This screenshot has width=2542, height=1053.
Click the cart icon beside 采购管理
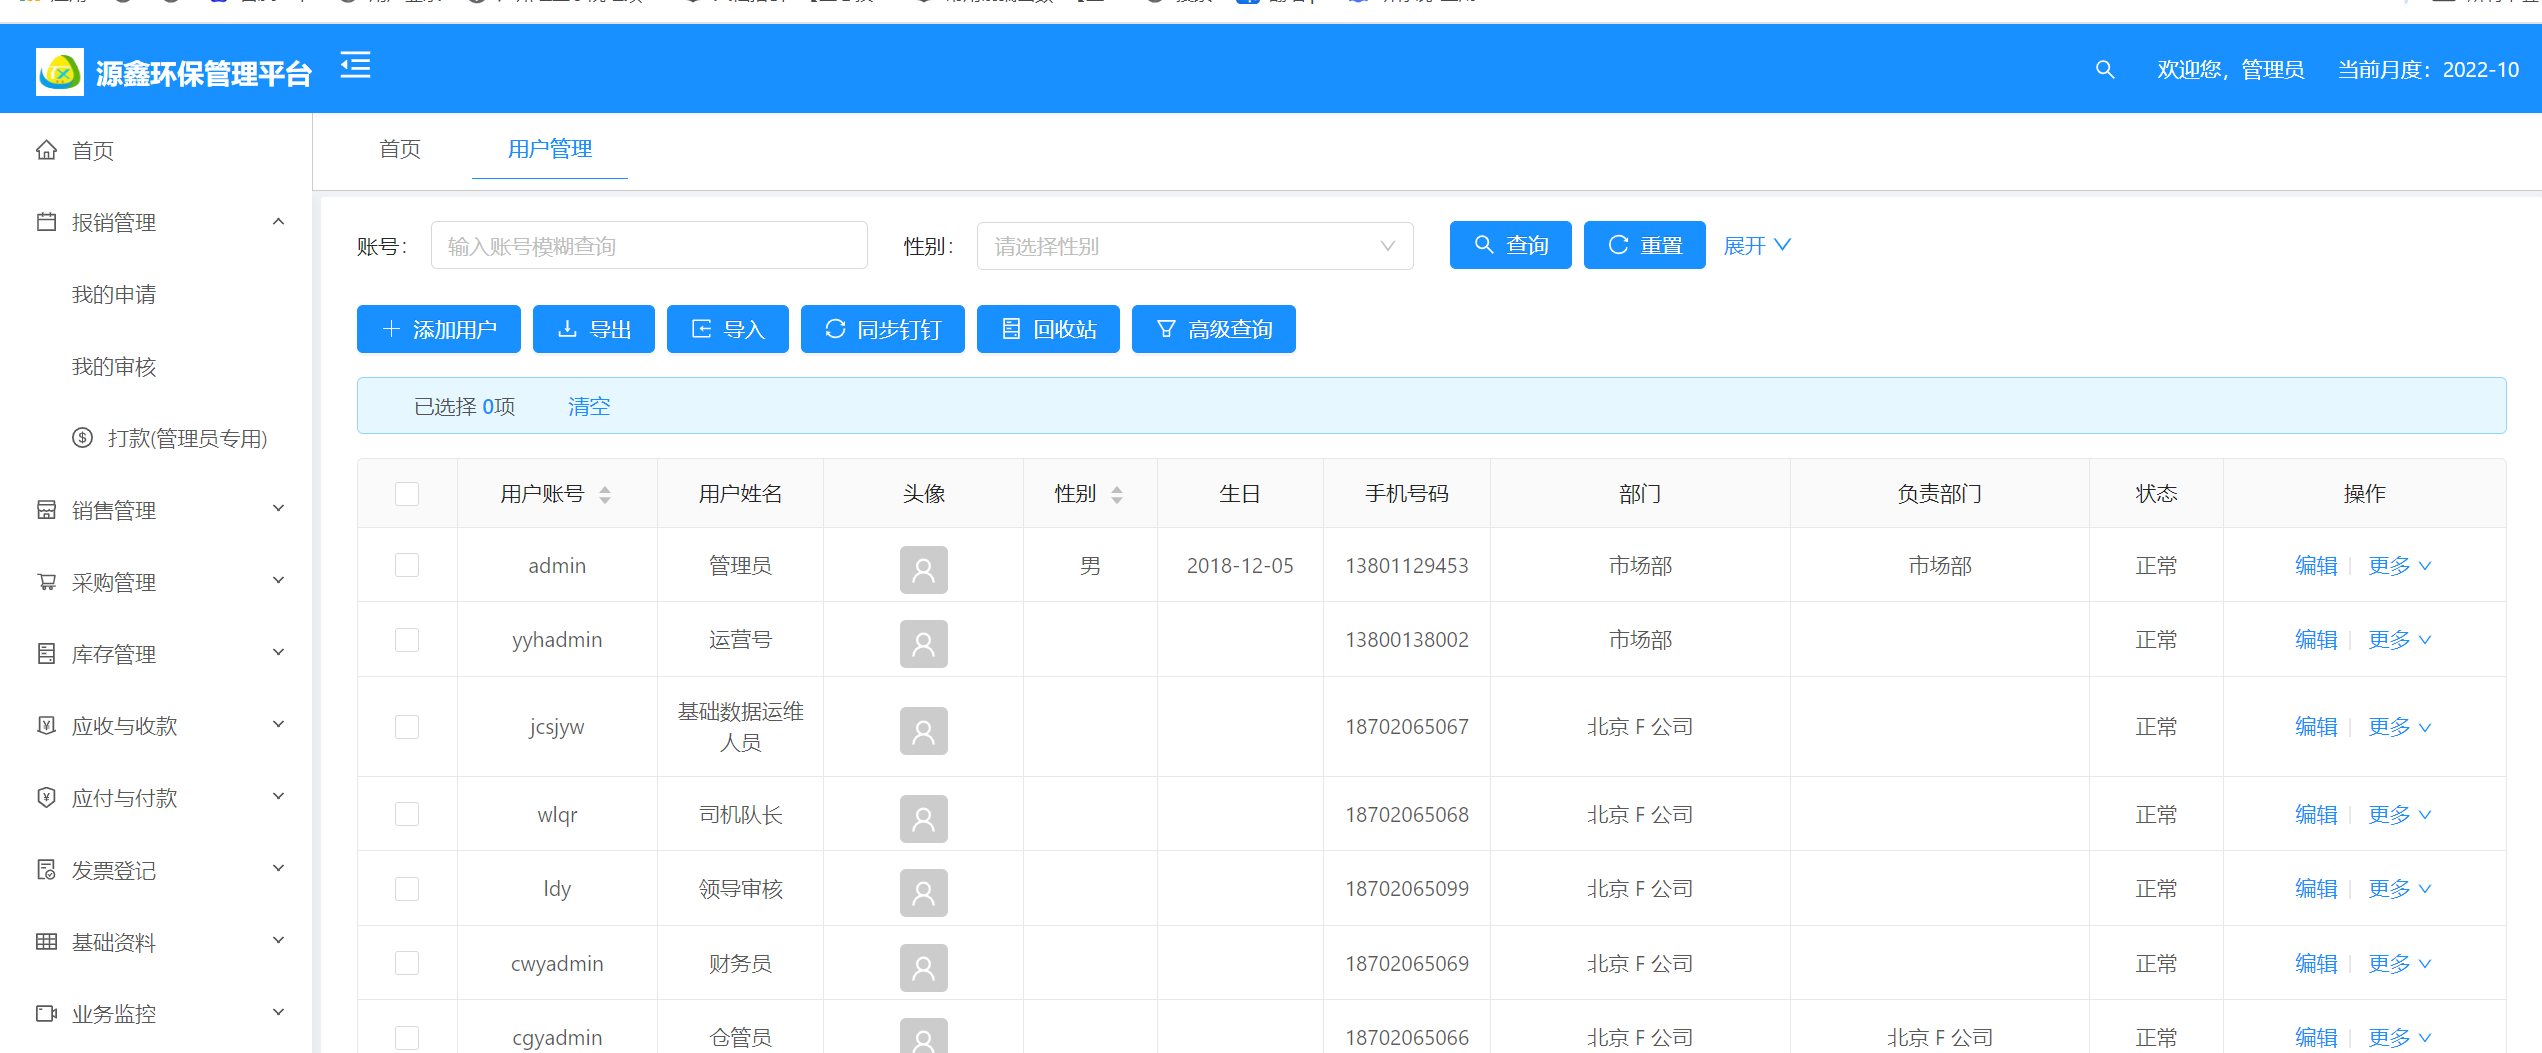click(47, 582)
